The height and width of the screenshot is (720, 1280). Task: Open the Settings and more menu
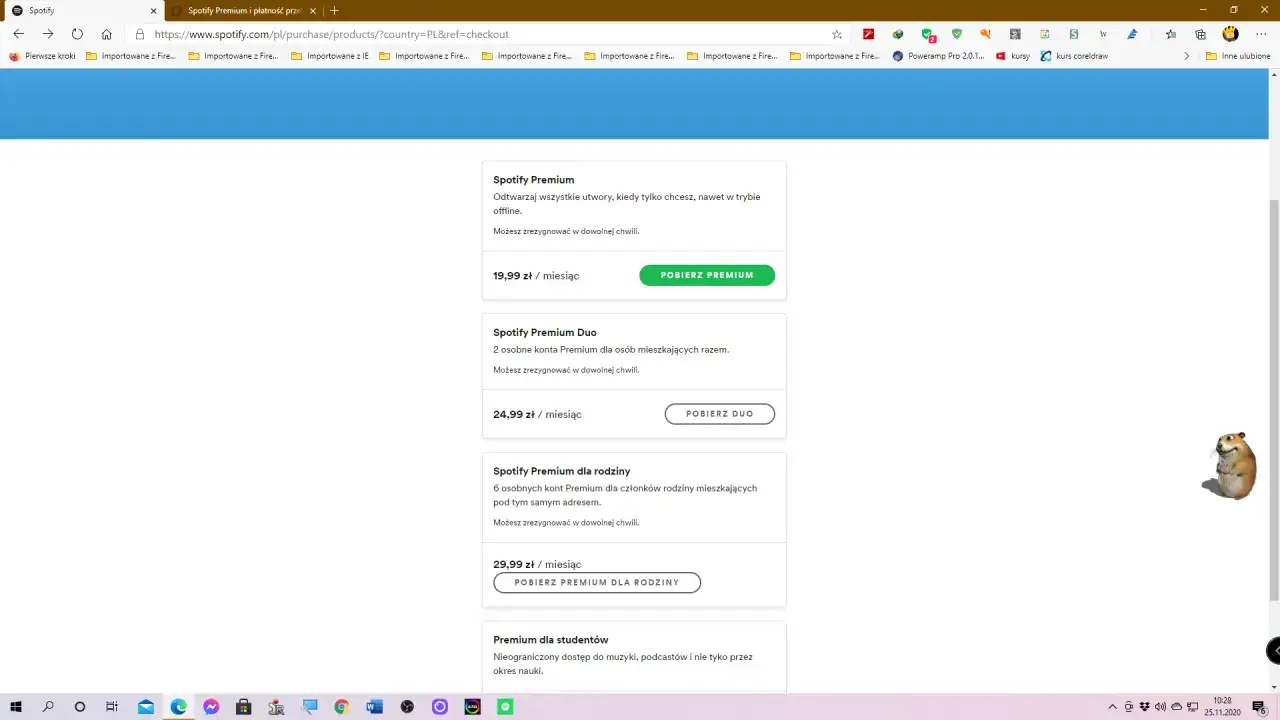[1259, 33]
